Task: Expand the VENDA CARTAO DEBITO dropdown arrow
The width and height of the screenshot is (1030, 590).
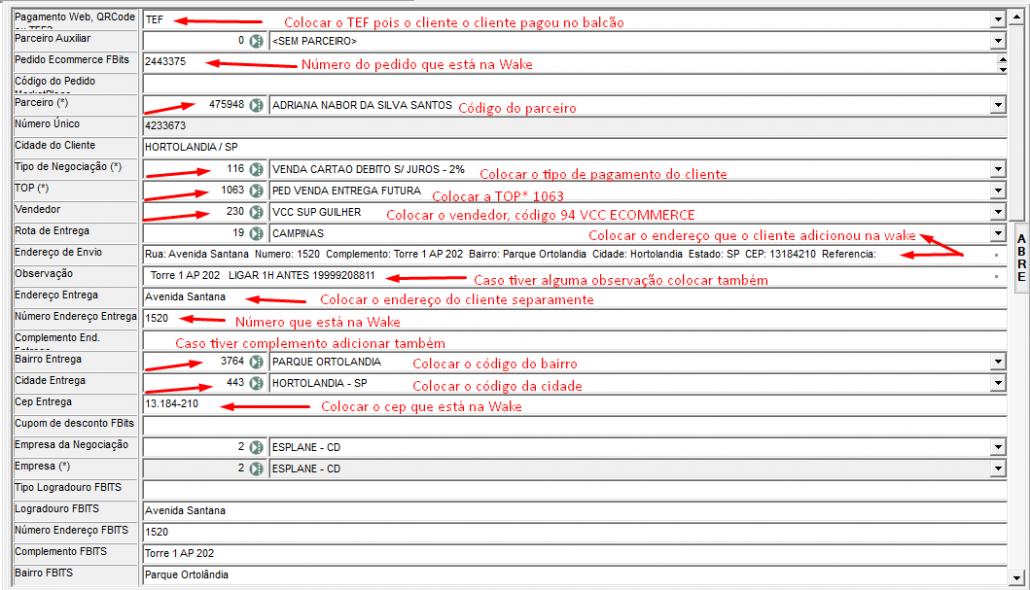Action: pyautogui.click(x=997, y=169)
